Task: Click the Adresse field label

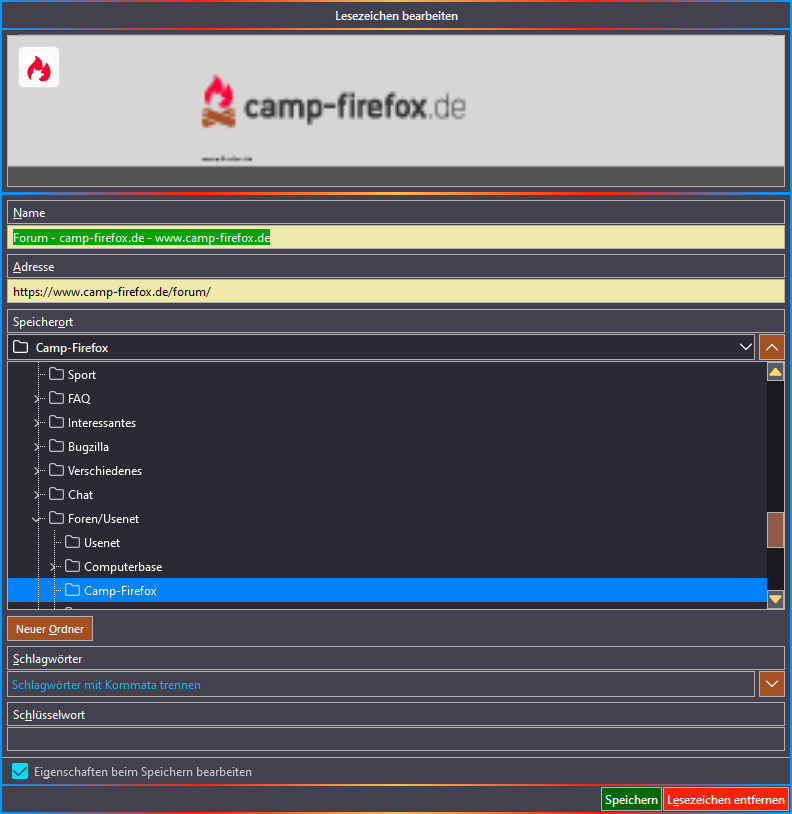Action: tap(34, 267)
